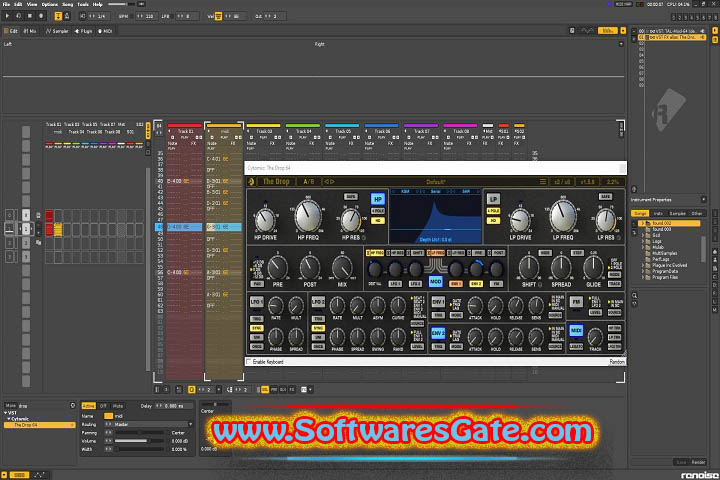Select the HP FREQ mod slot tab
The height and width of the screenshot is (480, 720).
375,253
